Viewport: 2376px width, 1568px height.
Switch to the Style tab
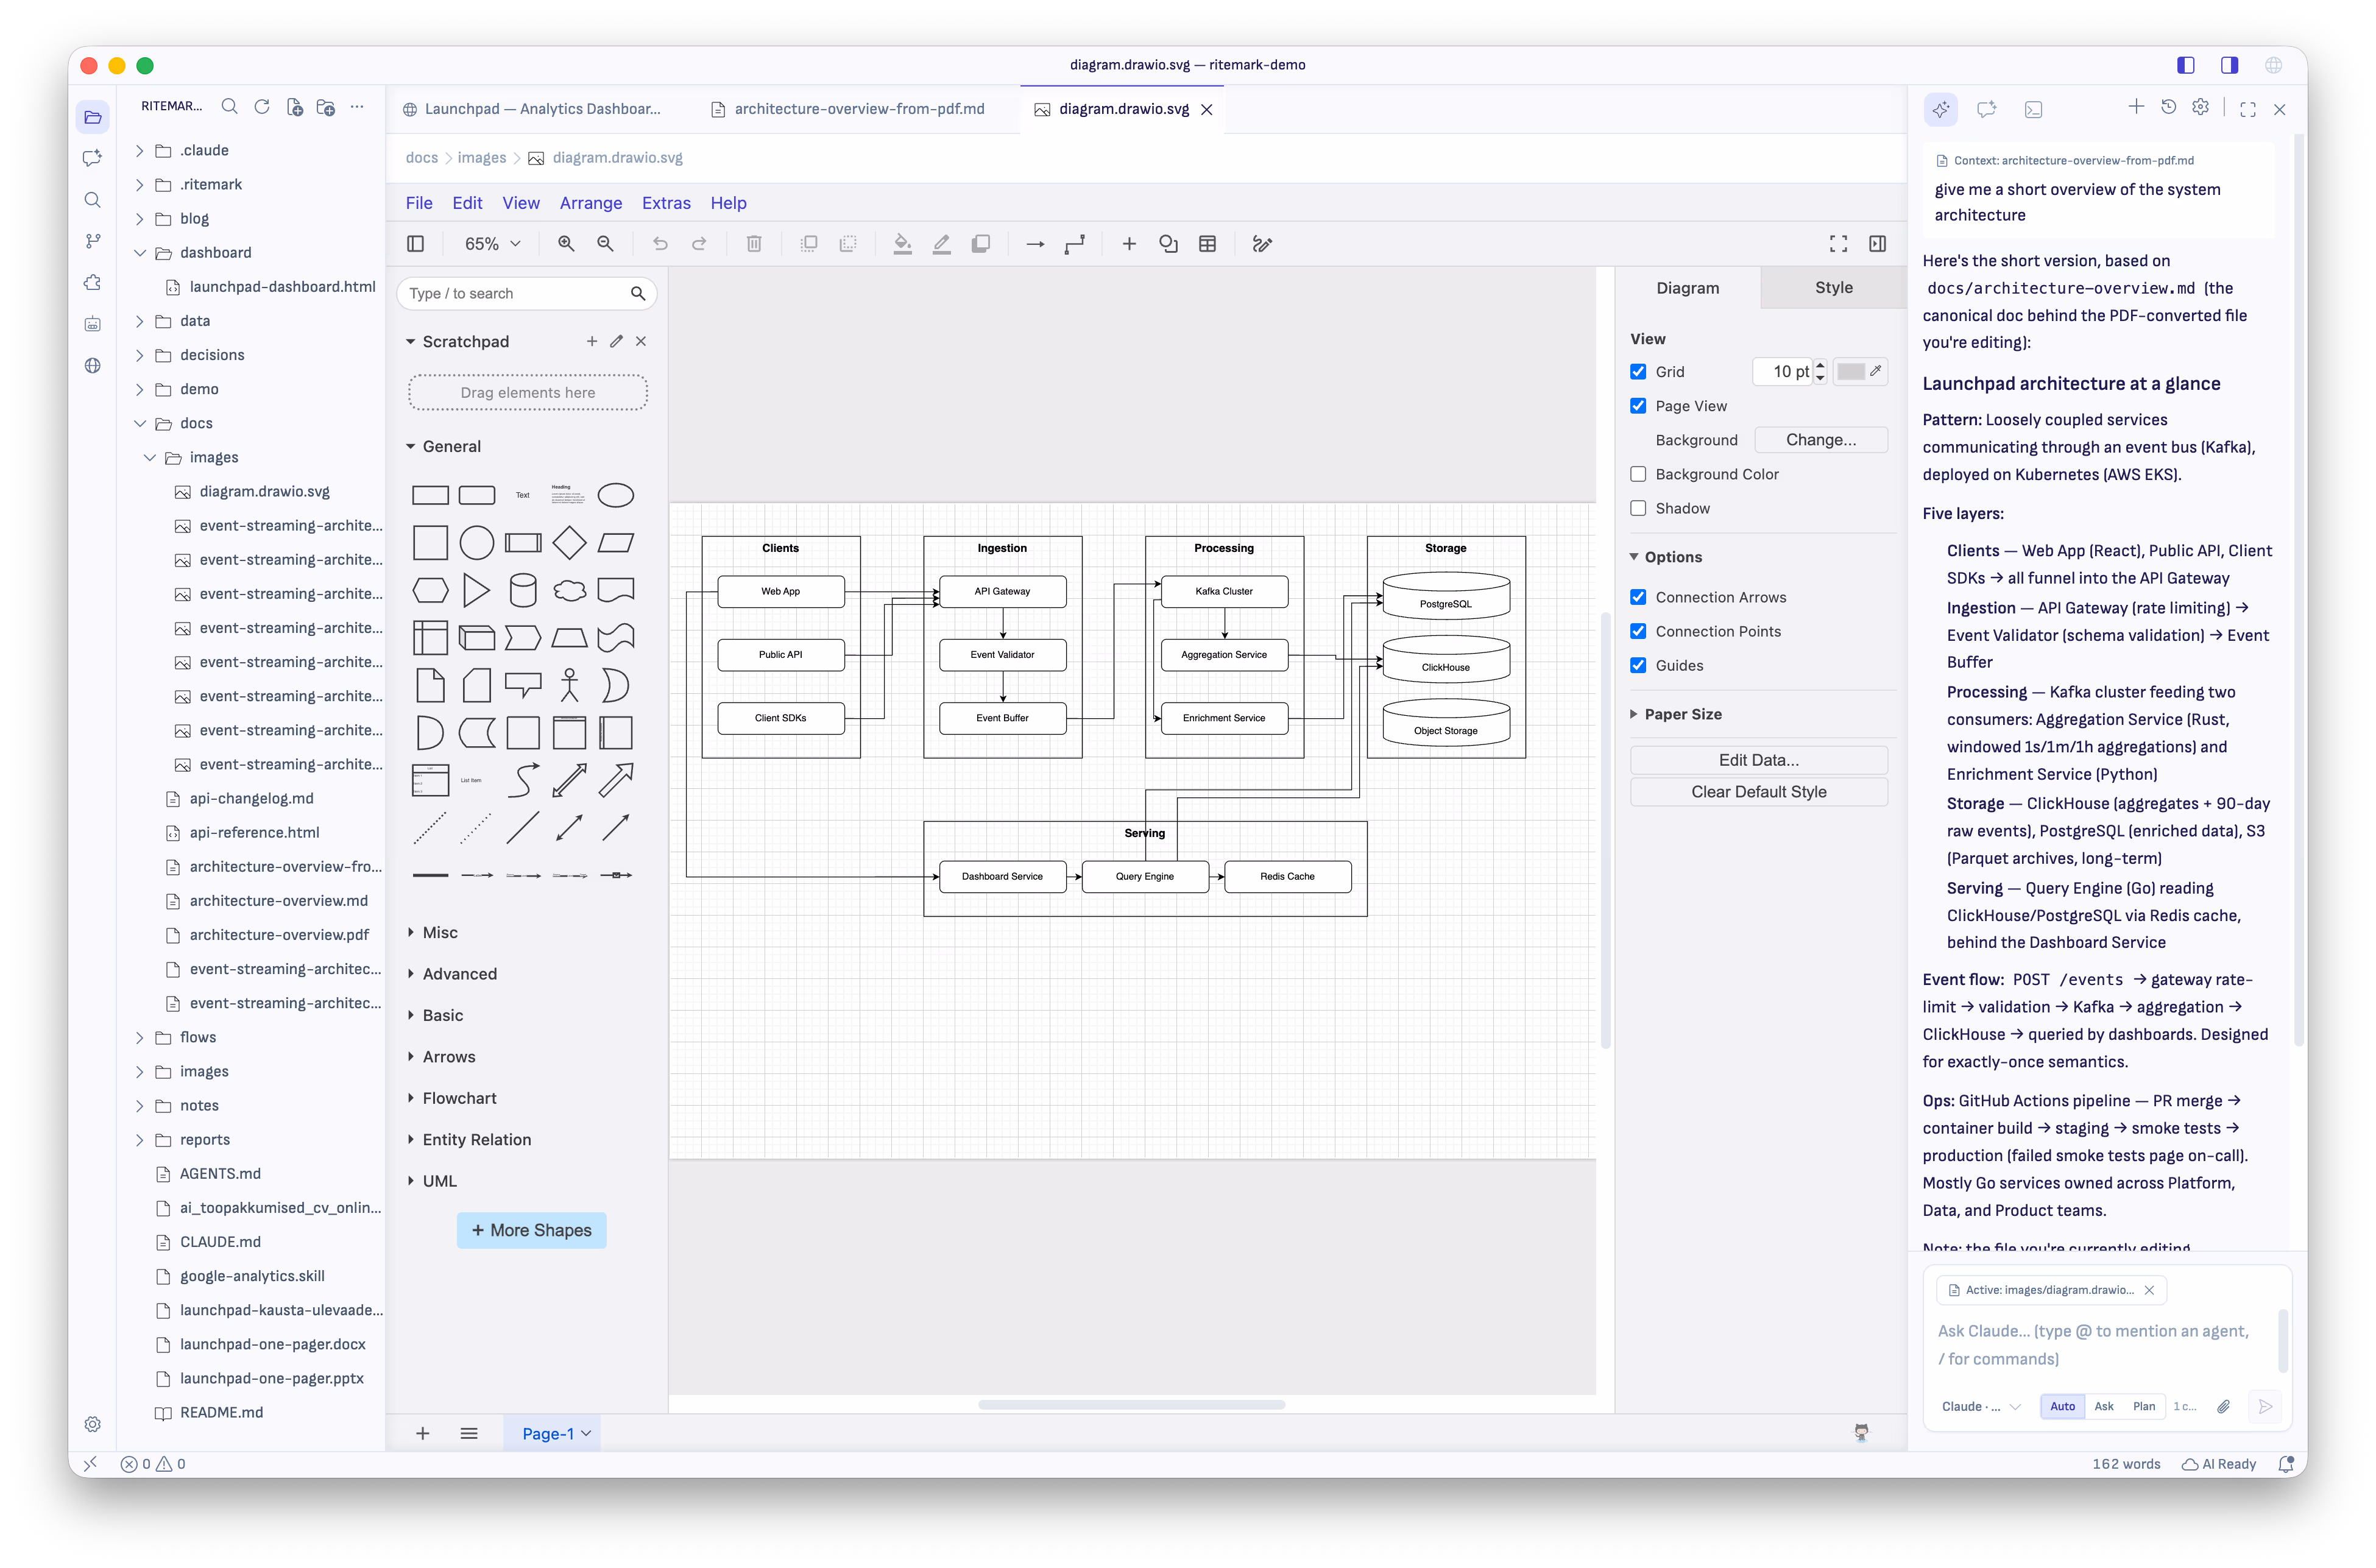[x=1833, y=287]
